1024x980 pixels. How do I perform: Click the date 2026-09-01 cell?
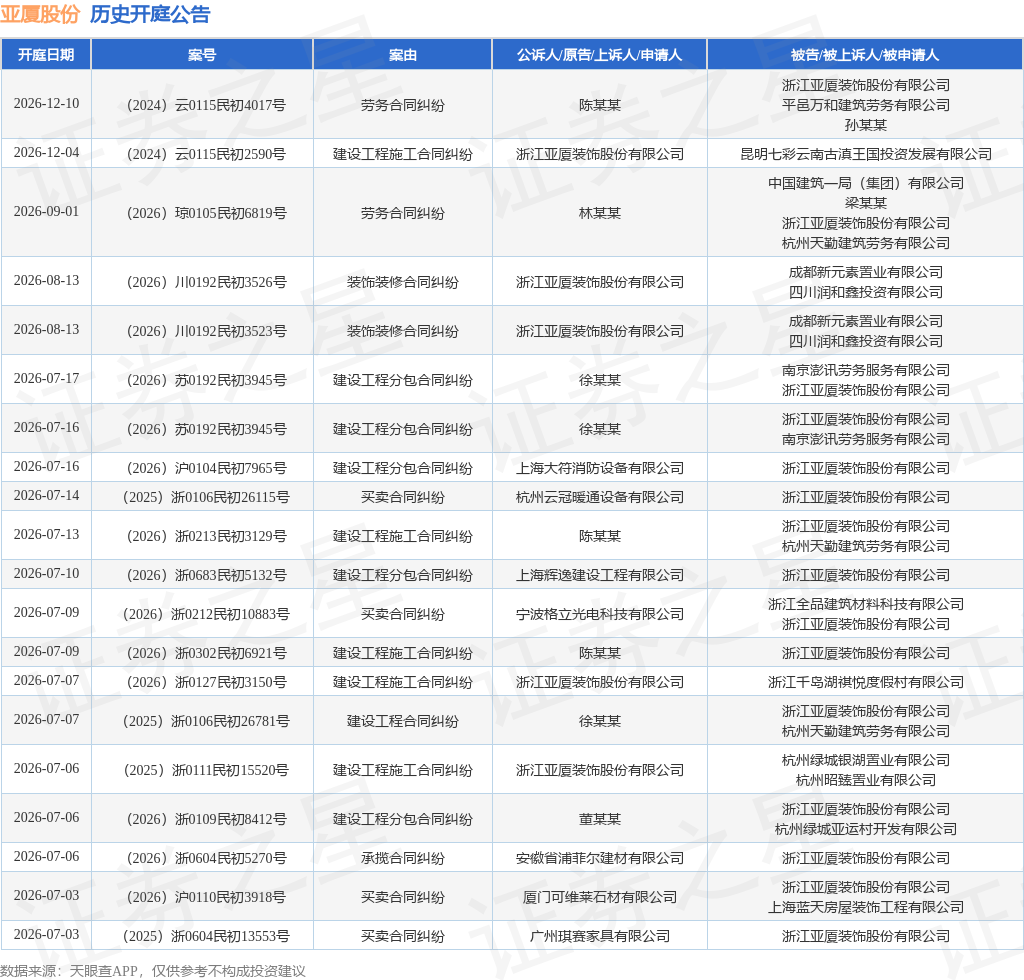46,212
